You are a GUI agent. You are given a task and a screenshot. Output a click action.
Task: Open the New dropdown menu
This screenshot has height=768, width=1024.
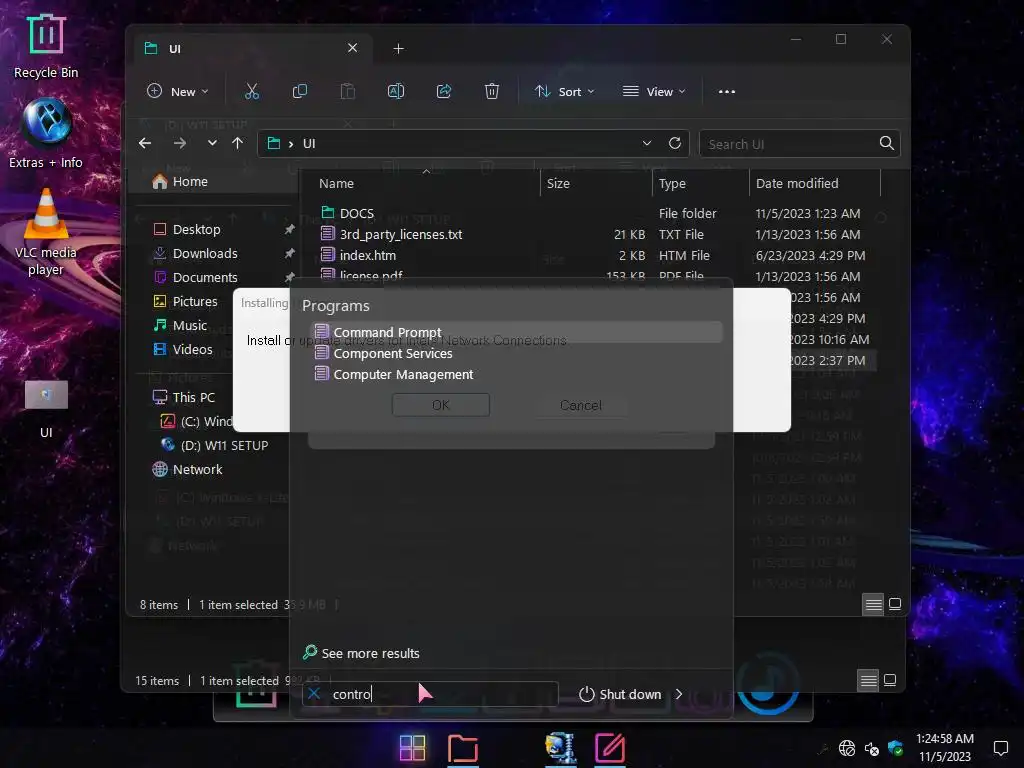[x=177, y=91]
